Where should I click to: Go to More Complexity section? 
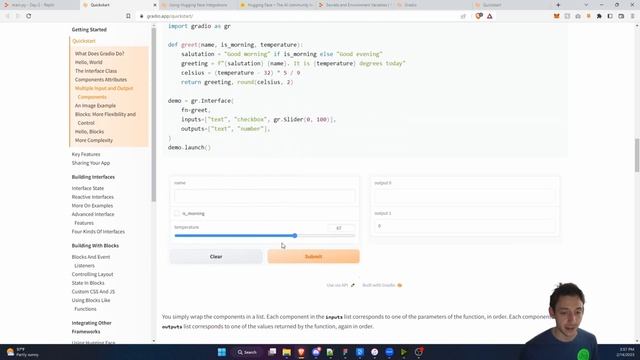[x=93, y=140]
